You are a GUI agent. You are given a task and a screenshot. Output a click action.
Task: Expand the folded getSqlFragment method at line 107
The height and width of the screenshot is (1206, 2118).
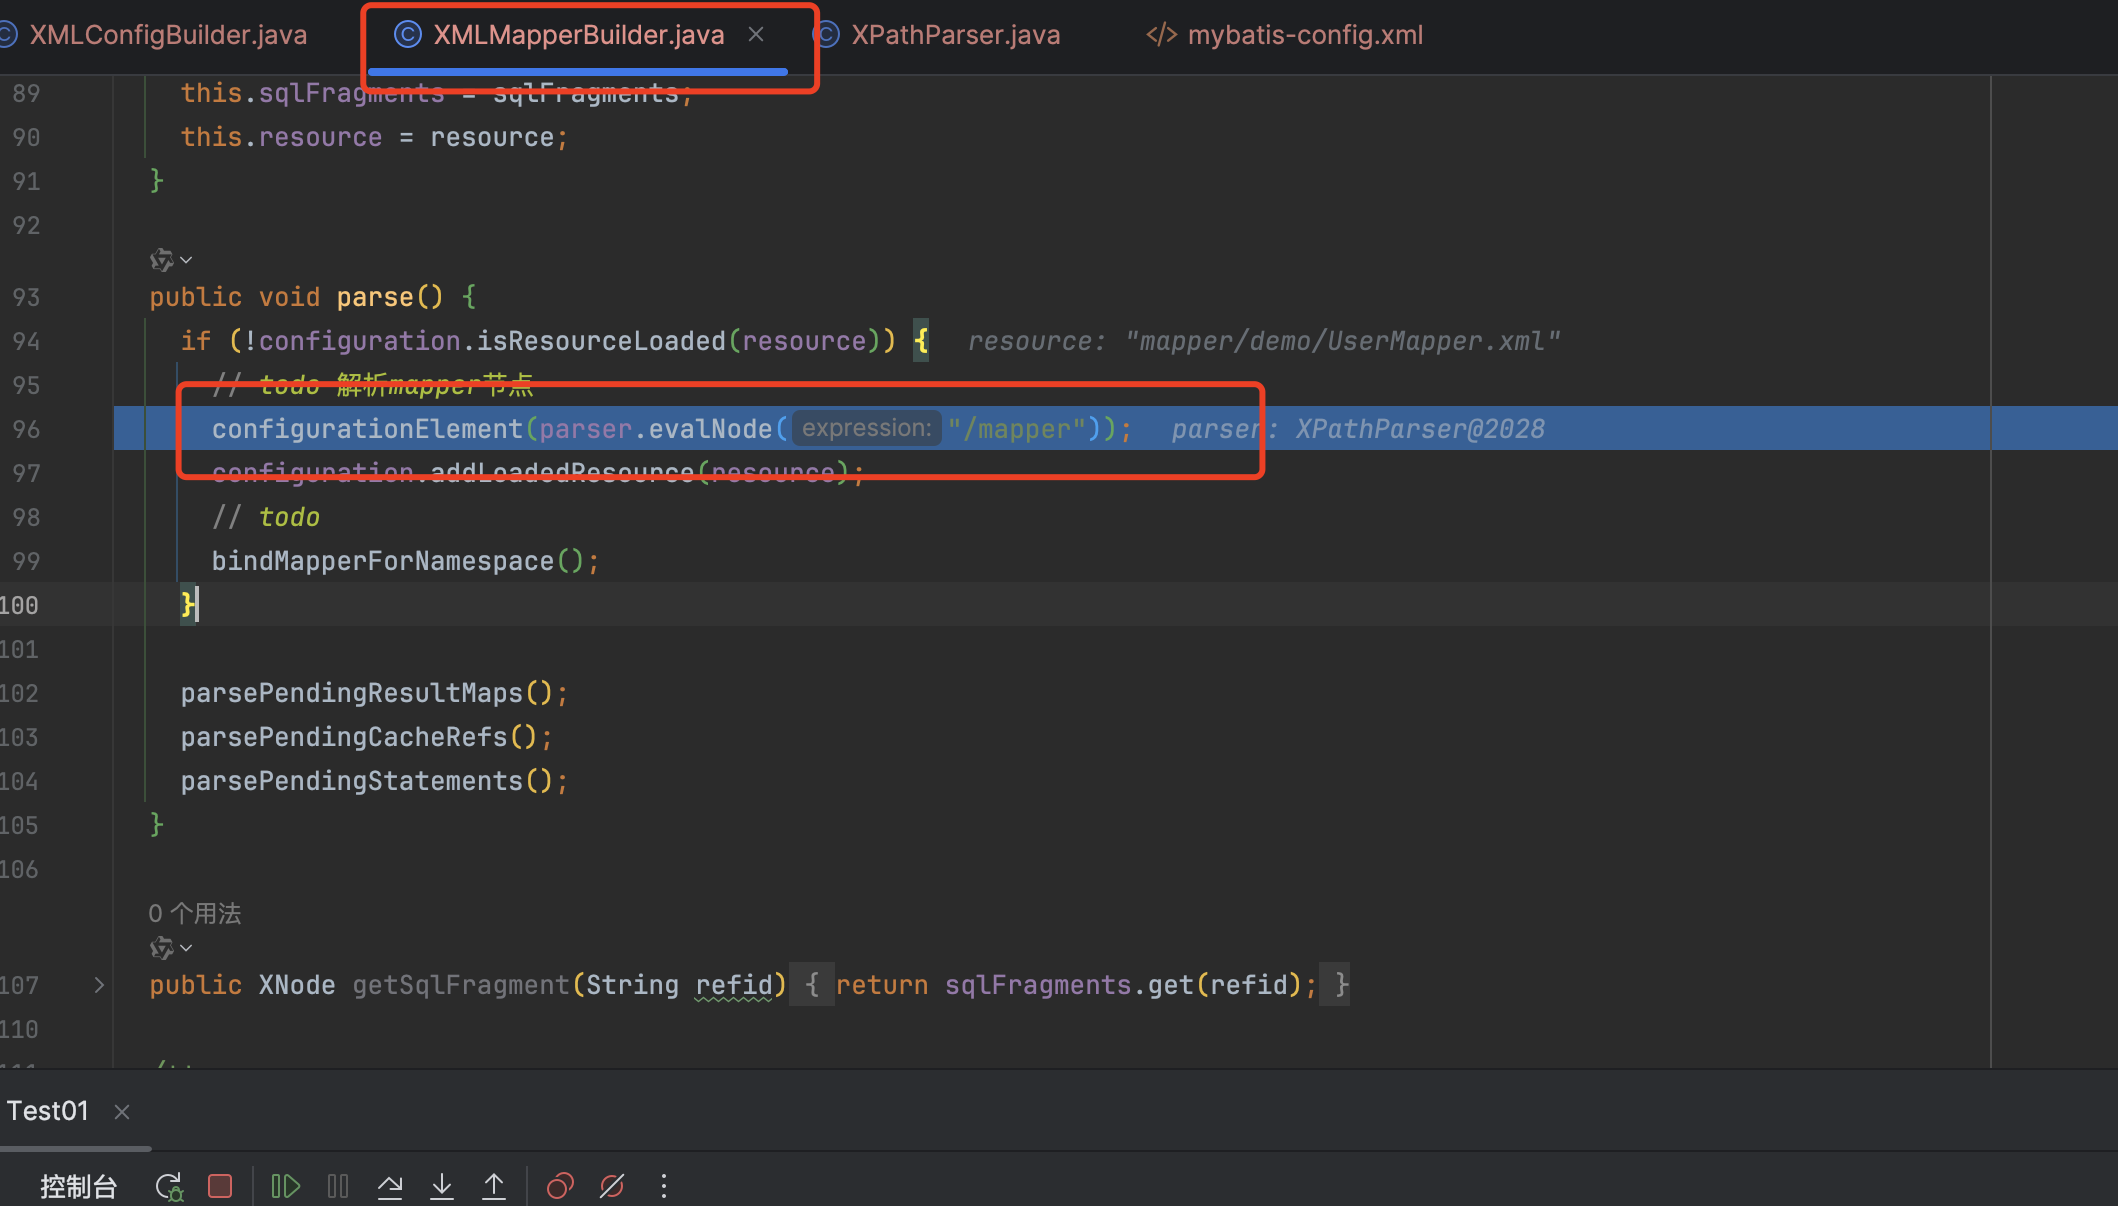(x=99, y=985)
